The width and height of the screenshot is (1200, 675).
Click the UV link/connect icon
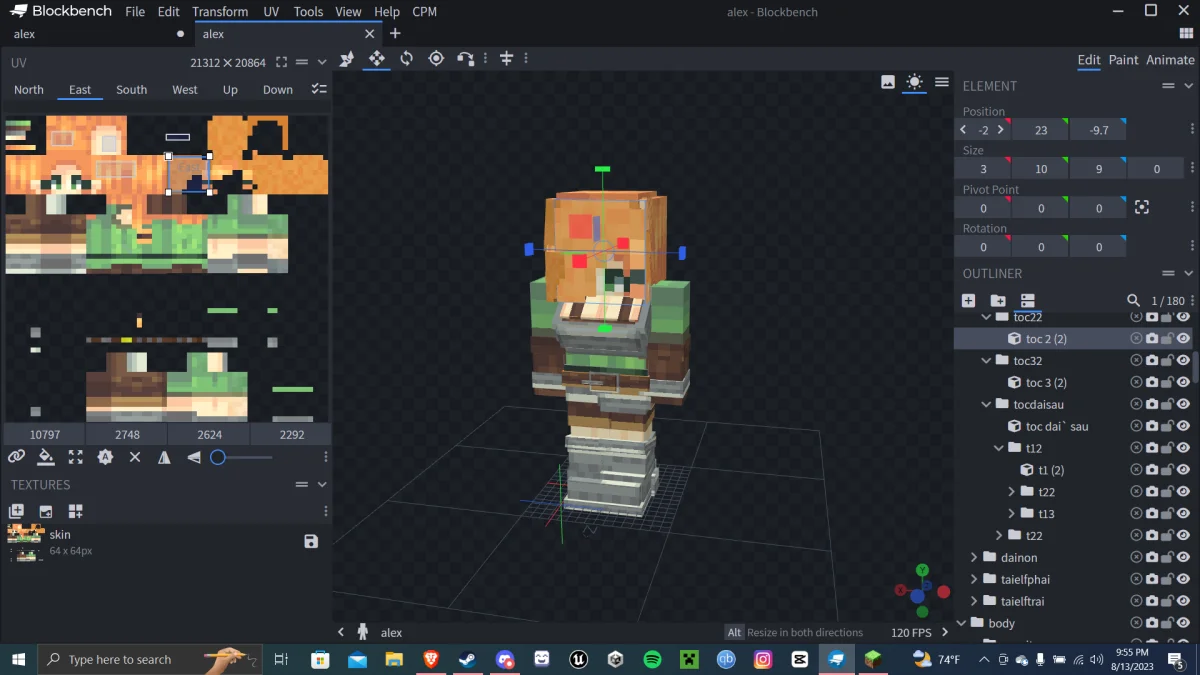tap(16, 457)
